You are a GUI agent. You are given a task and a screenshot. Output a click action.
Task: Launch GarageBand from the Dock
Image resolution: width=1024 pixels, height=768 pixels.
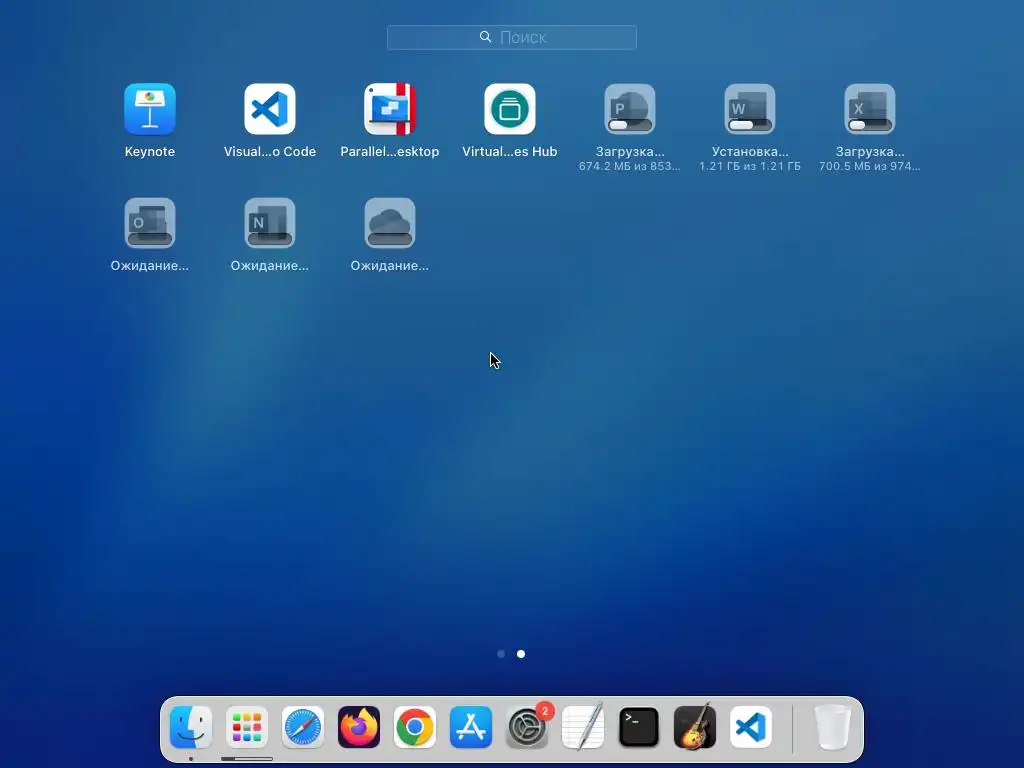click(695, 727)
